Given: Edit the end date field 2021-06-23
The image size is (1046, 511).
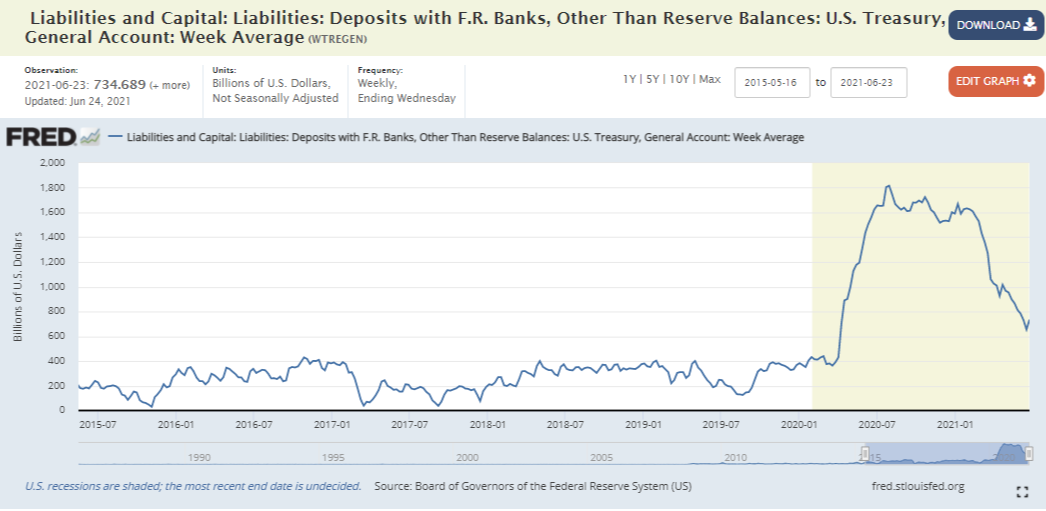Looking at the screenshot, I should [869, 83].
